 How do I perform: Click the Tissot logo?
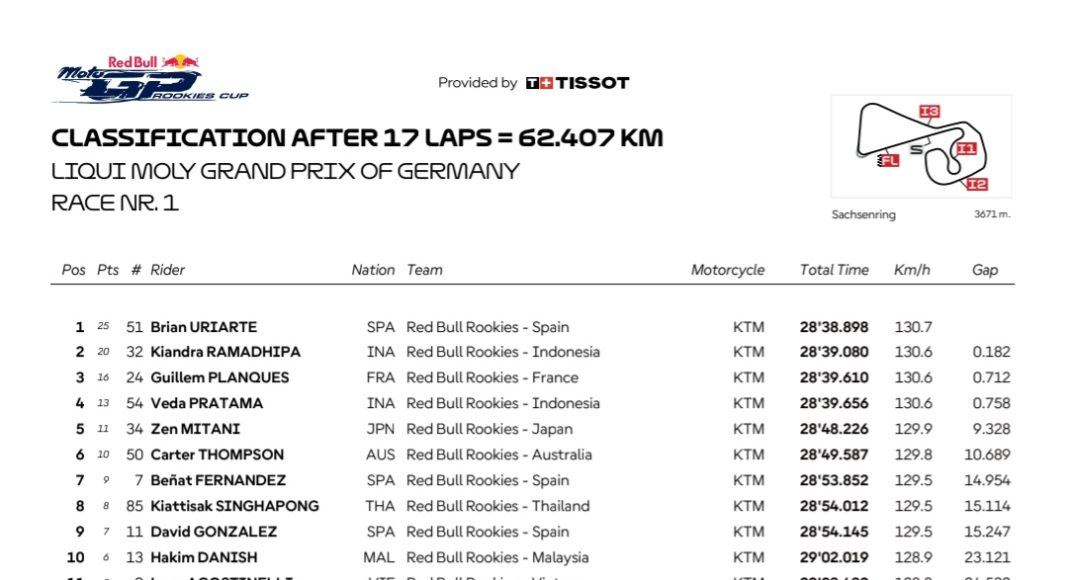point(577,83)
